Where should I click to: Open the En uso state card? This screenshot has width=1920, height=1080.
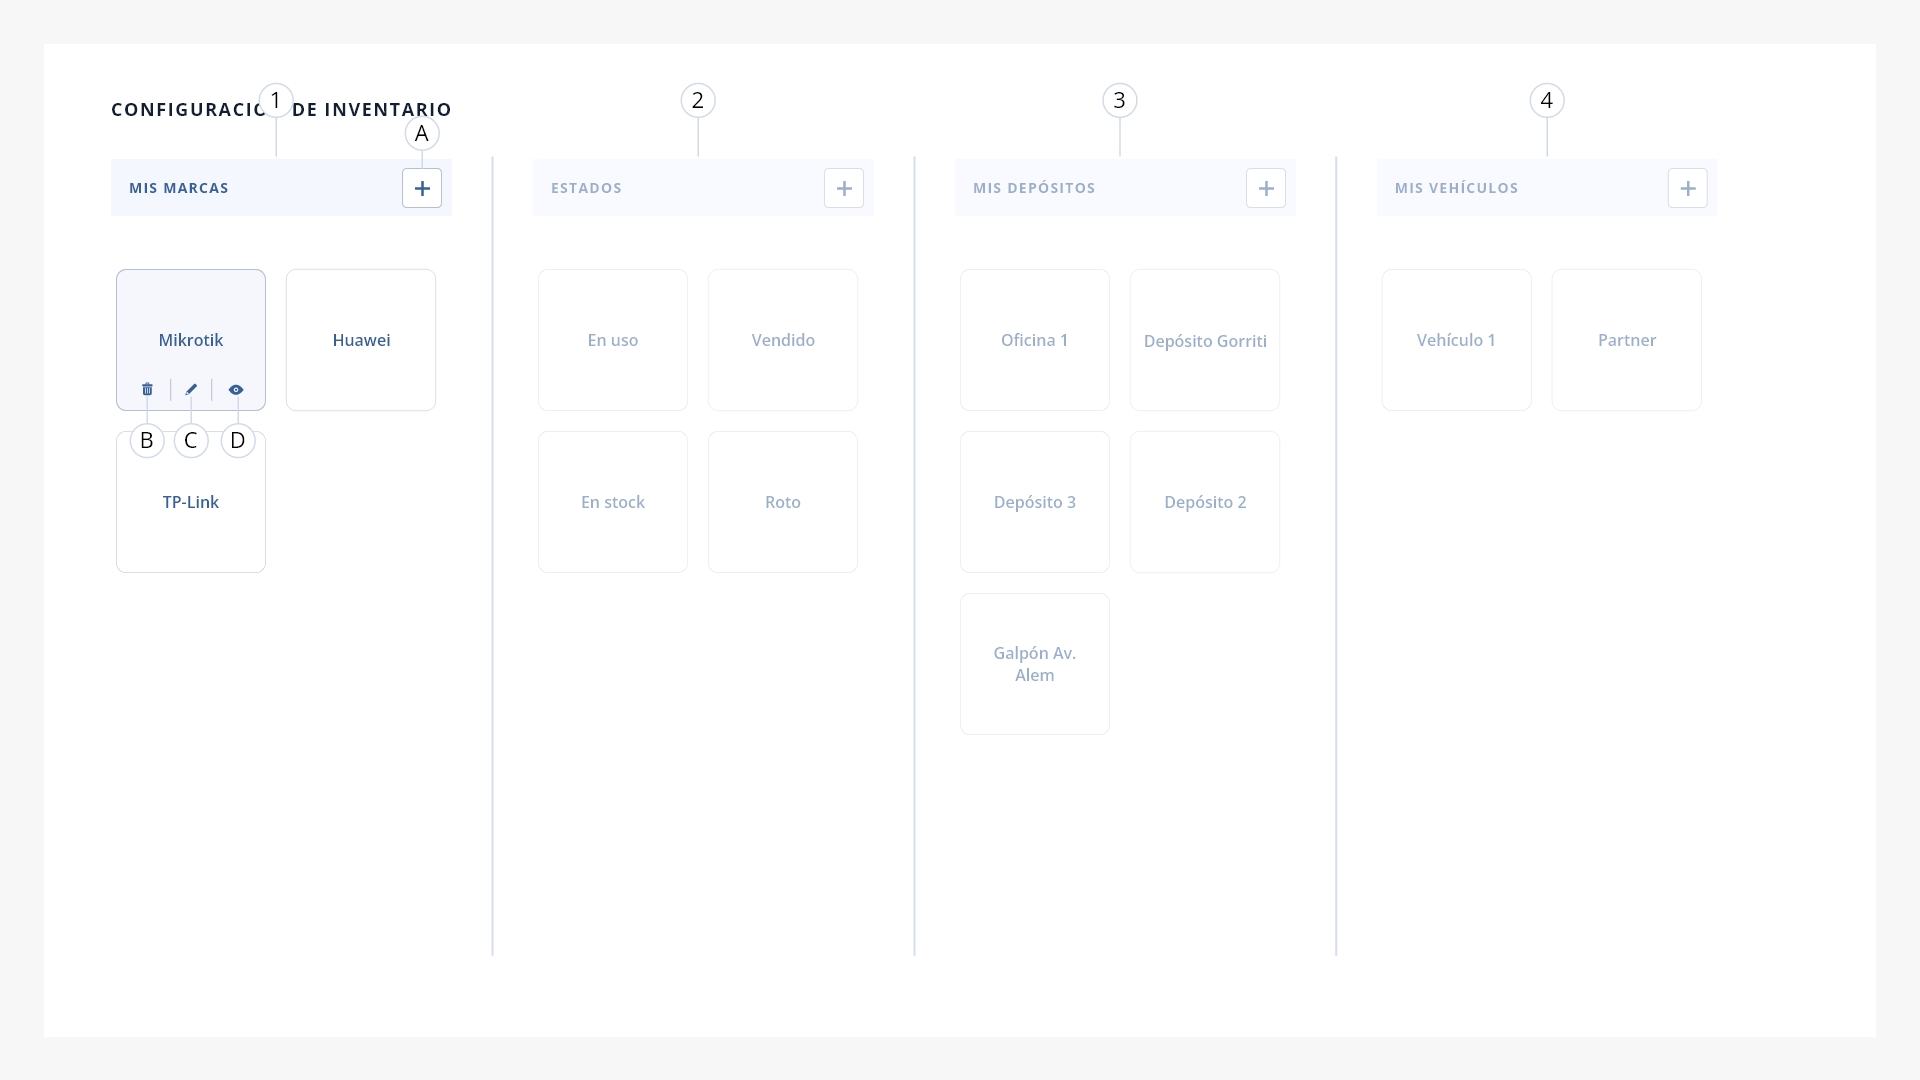[x=613, y=340]
